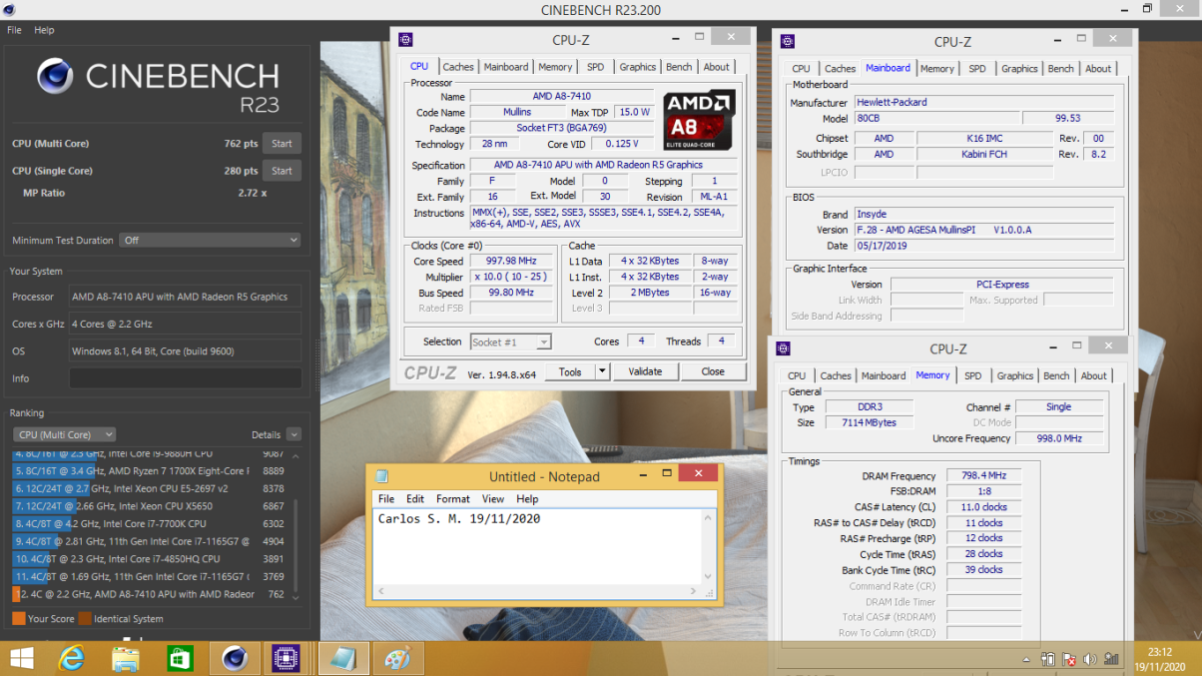Show hidden system tray icons
The height and width of the screenshot is (676, 1202).
1027,660
